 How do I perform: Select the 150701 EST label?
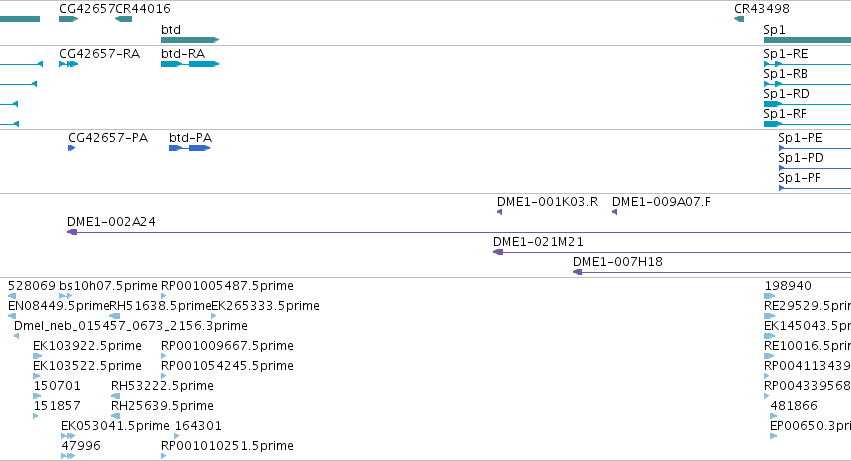pos(57,386)
